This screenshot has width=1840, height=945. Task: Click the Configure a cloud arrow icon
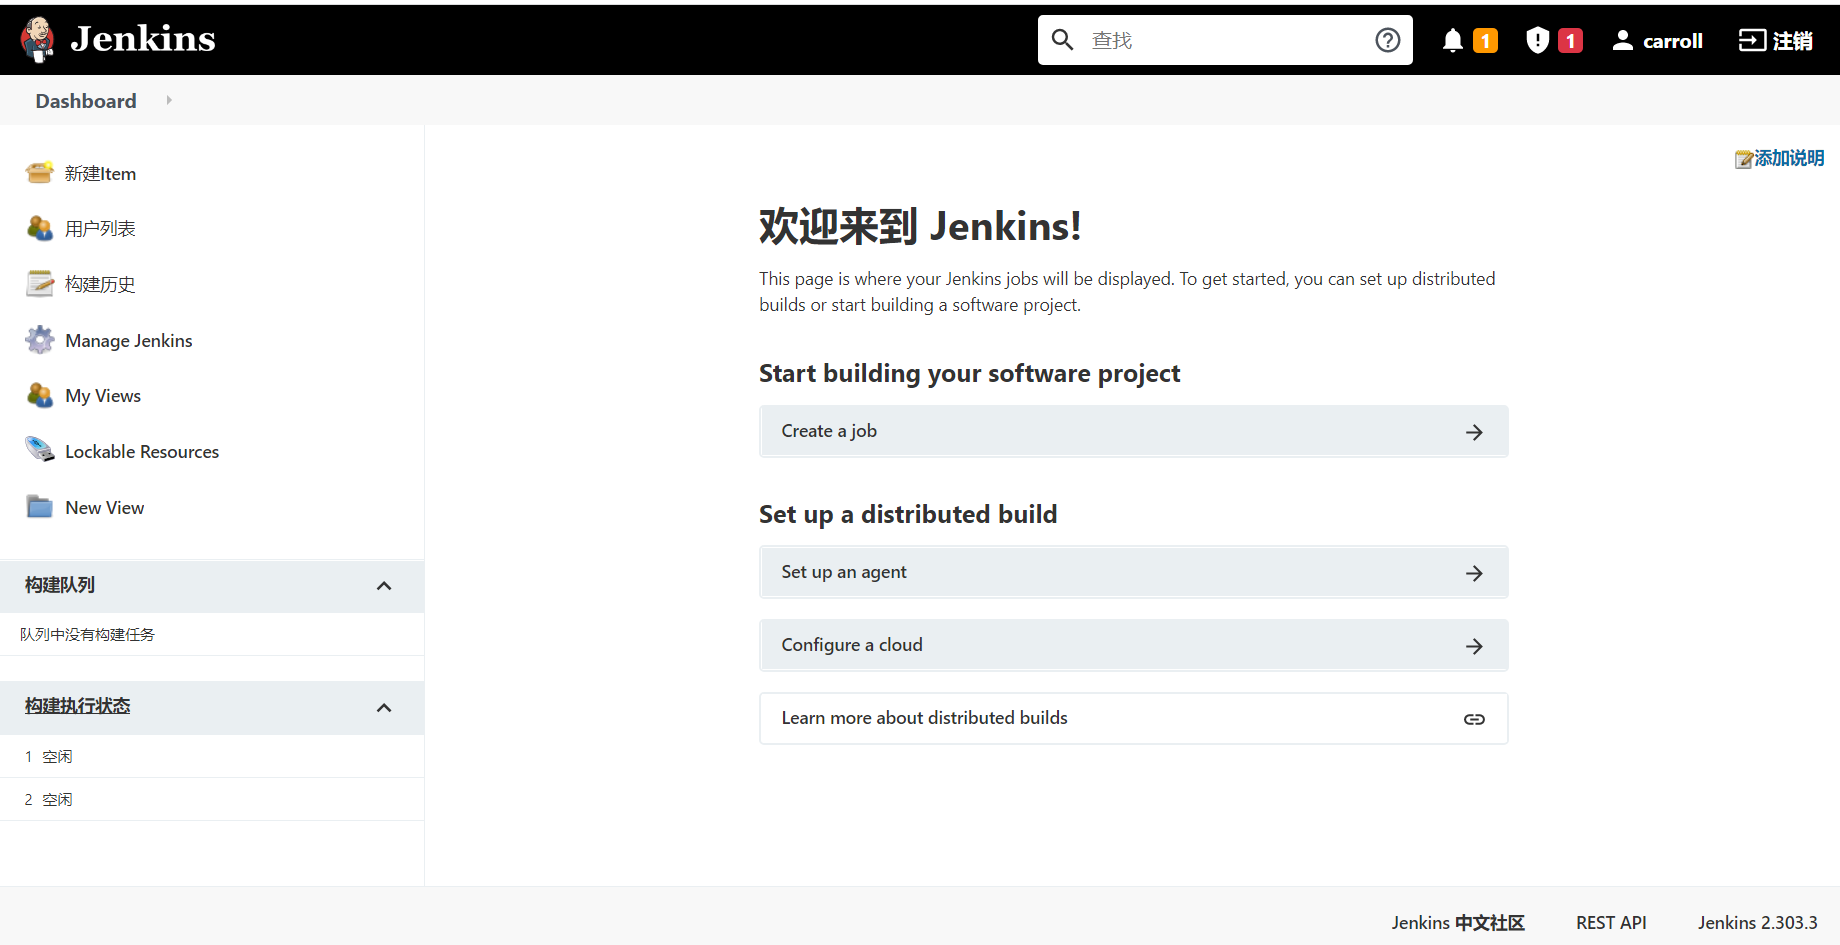pyautogui.click(x=1474, y=646)
